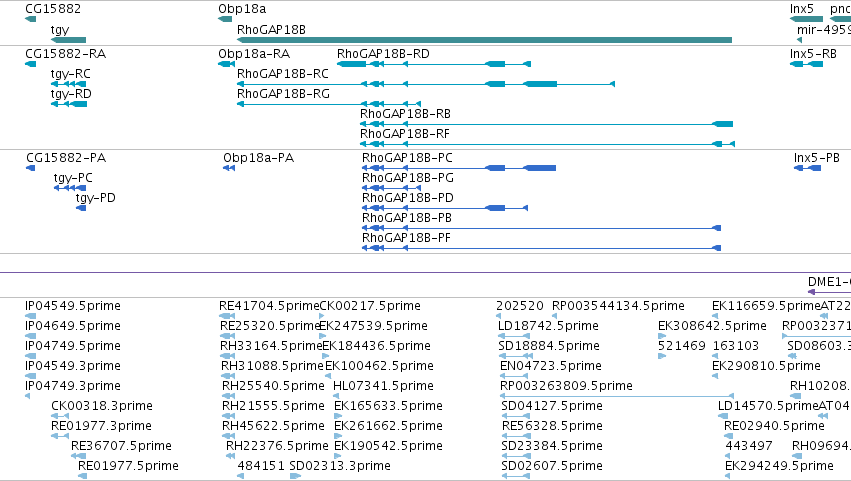The height and width of the screenshot is (481, 851).
Task: Select the long RP003263809.5prime EST
Action: pyautogui.click(x=617, y=396)
